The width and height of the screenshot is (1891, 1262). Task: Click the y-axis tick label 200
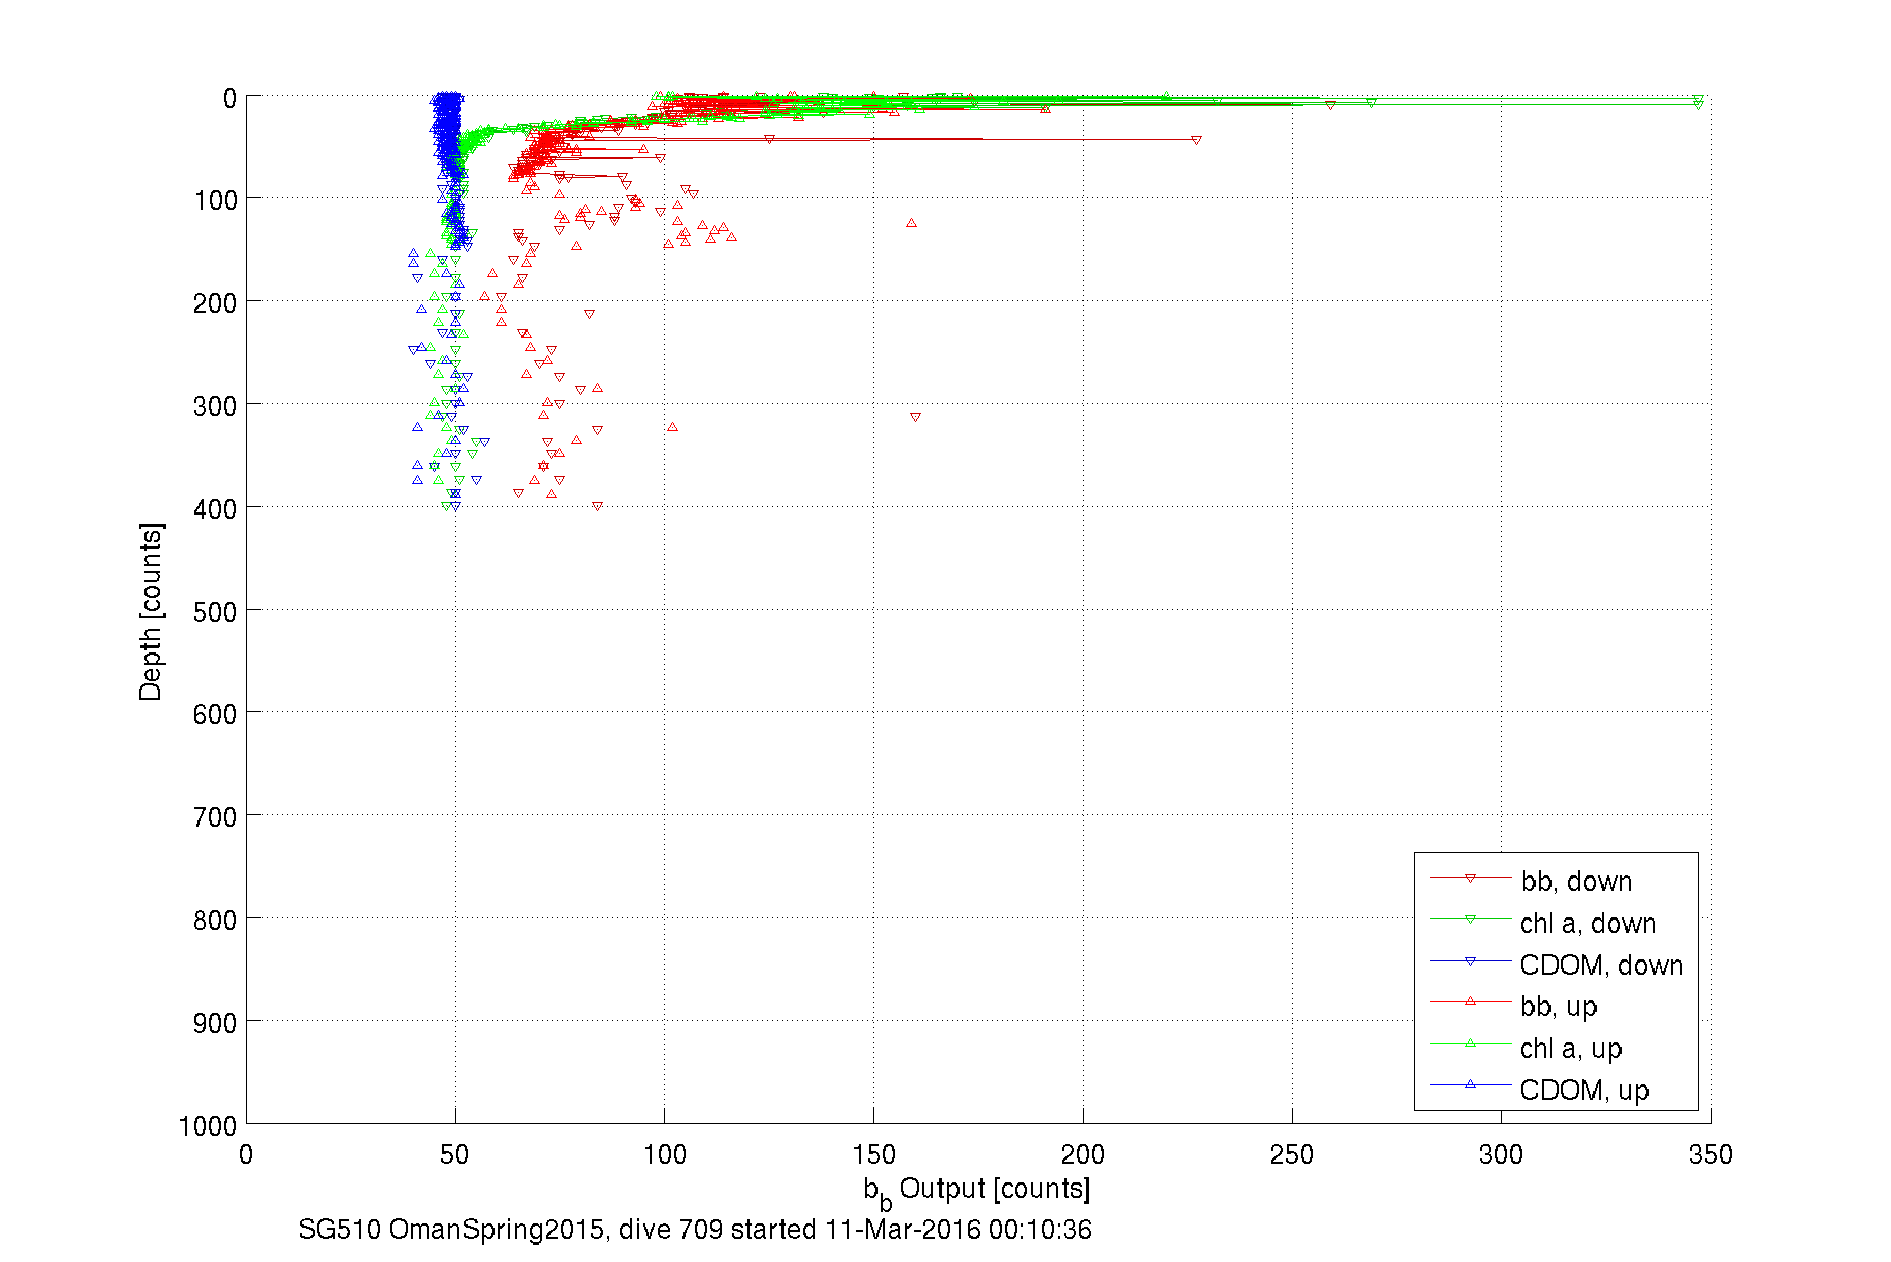click(x=215, y=302)
